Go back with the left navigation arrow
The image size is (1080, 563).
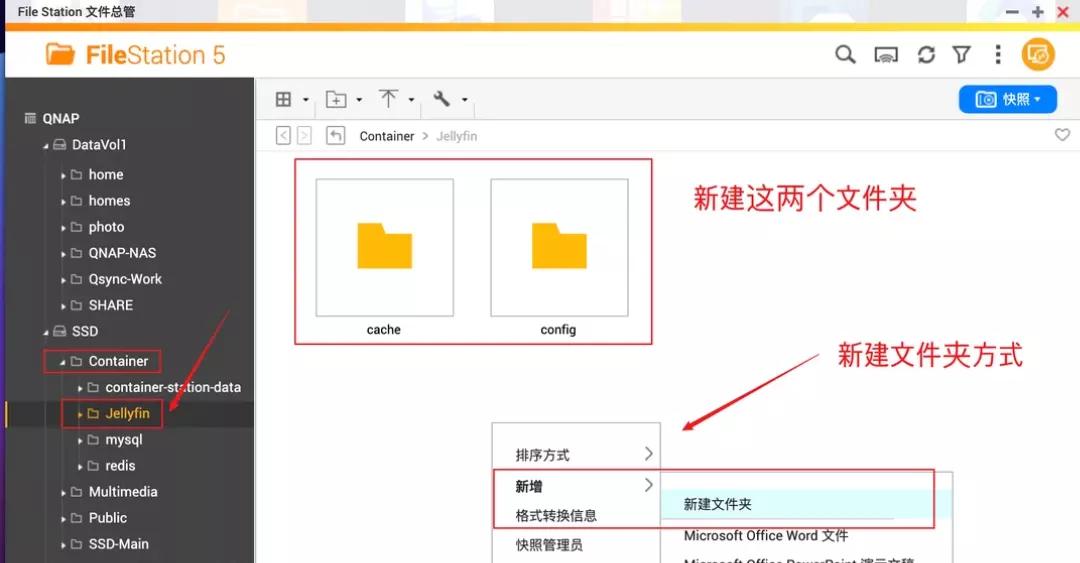tap(283, 135)
